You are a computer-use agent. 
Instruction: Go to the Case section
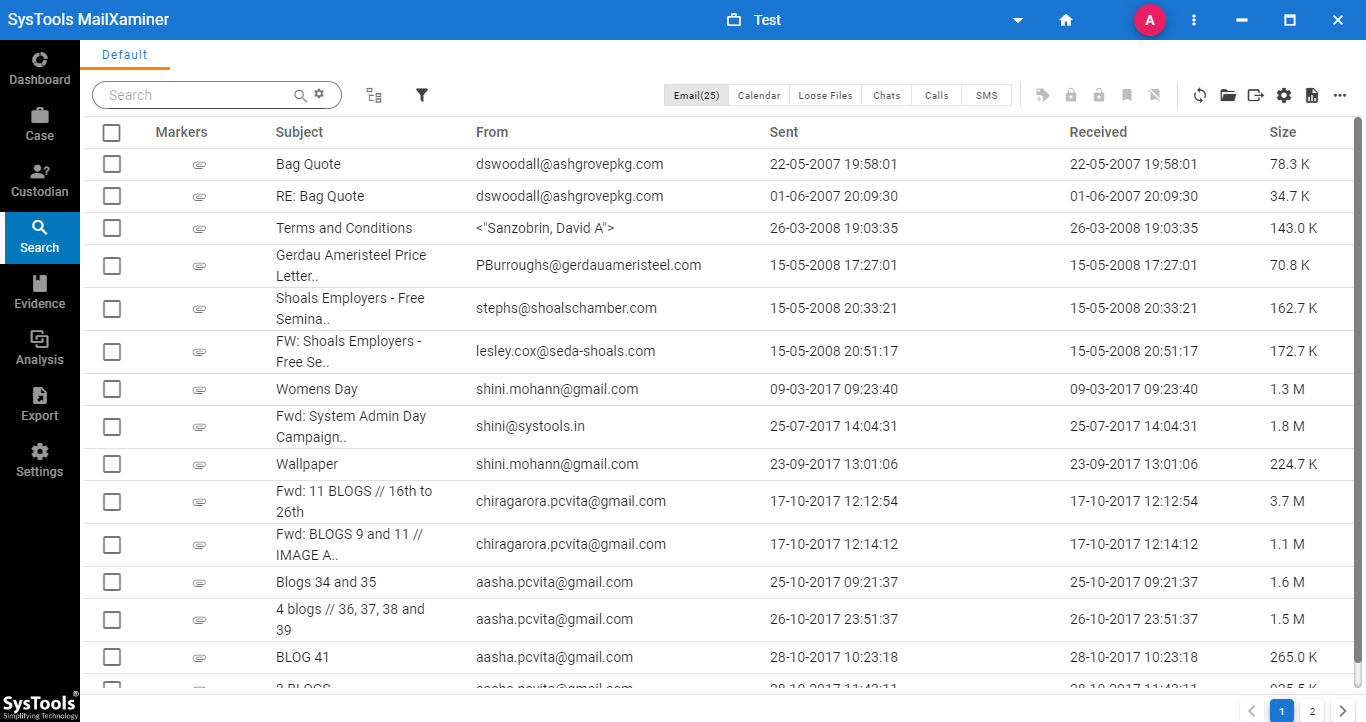point(40,124)
